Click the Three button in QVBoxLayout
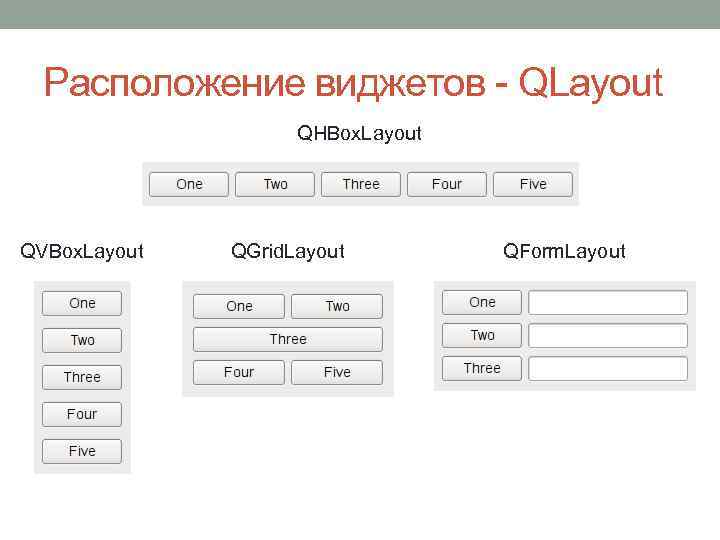 tap(82, 377)
